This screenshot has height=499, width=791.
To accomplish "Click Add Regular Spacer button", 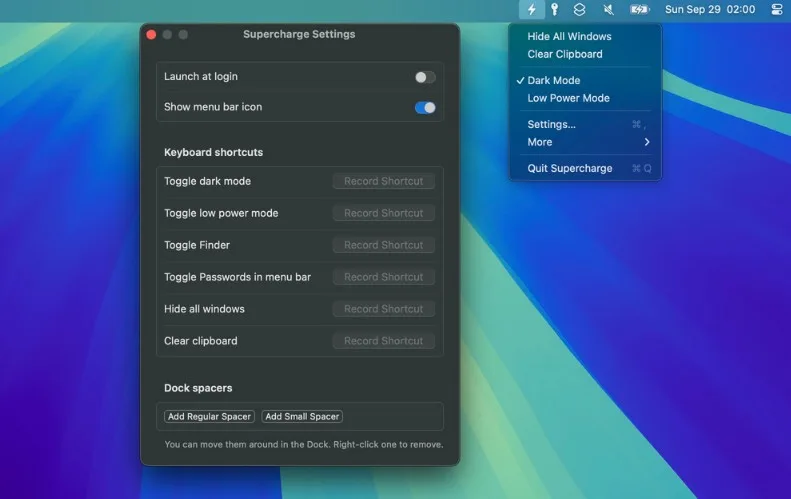I will coord(209,416).
